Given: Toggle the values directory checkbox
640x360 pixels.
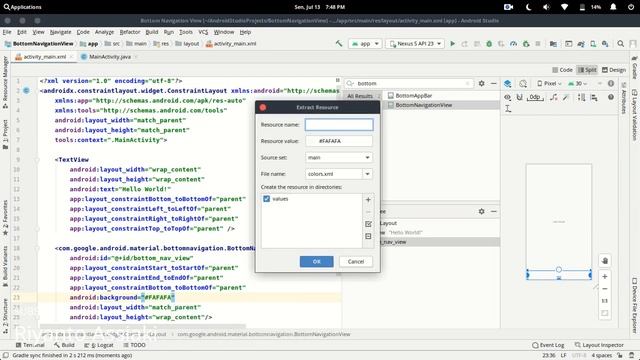Looking at the screenshot, I should pyautogui.click(x=267, y=199).
